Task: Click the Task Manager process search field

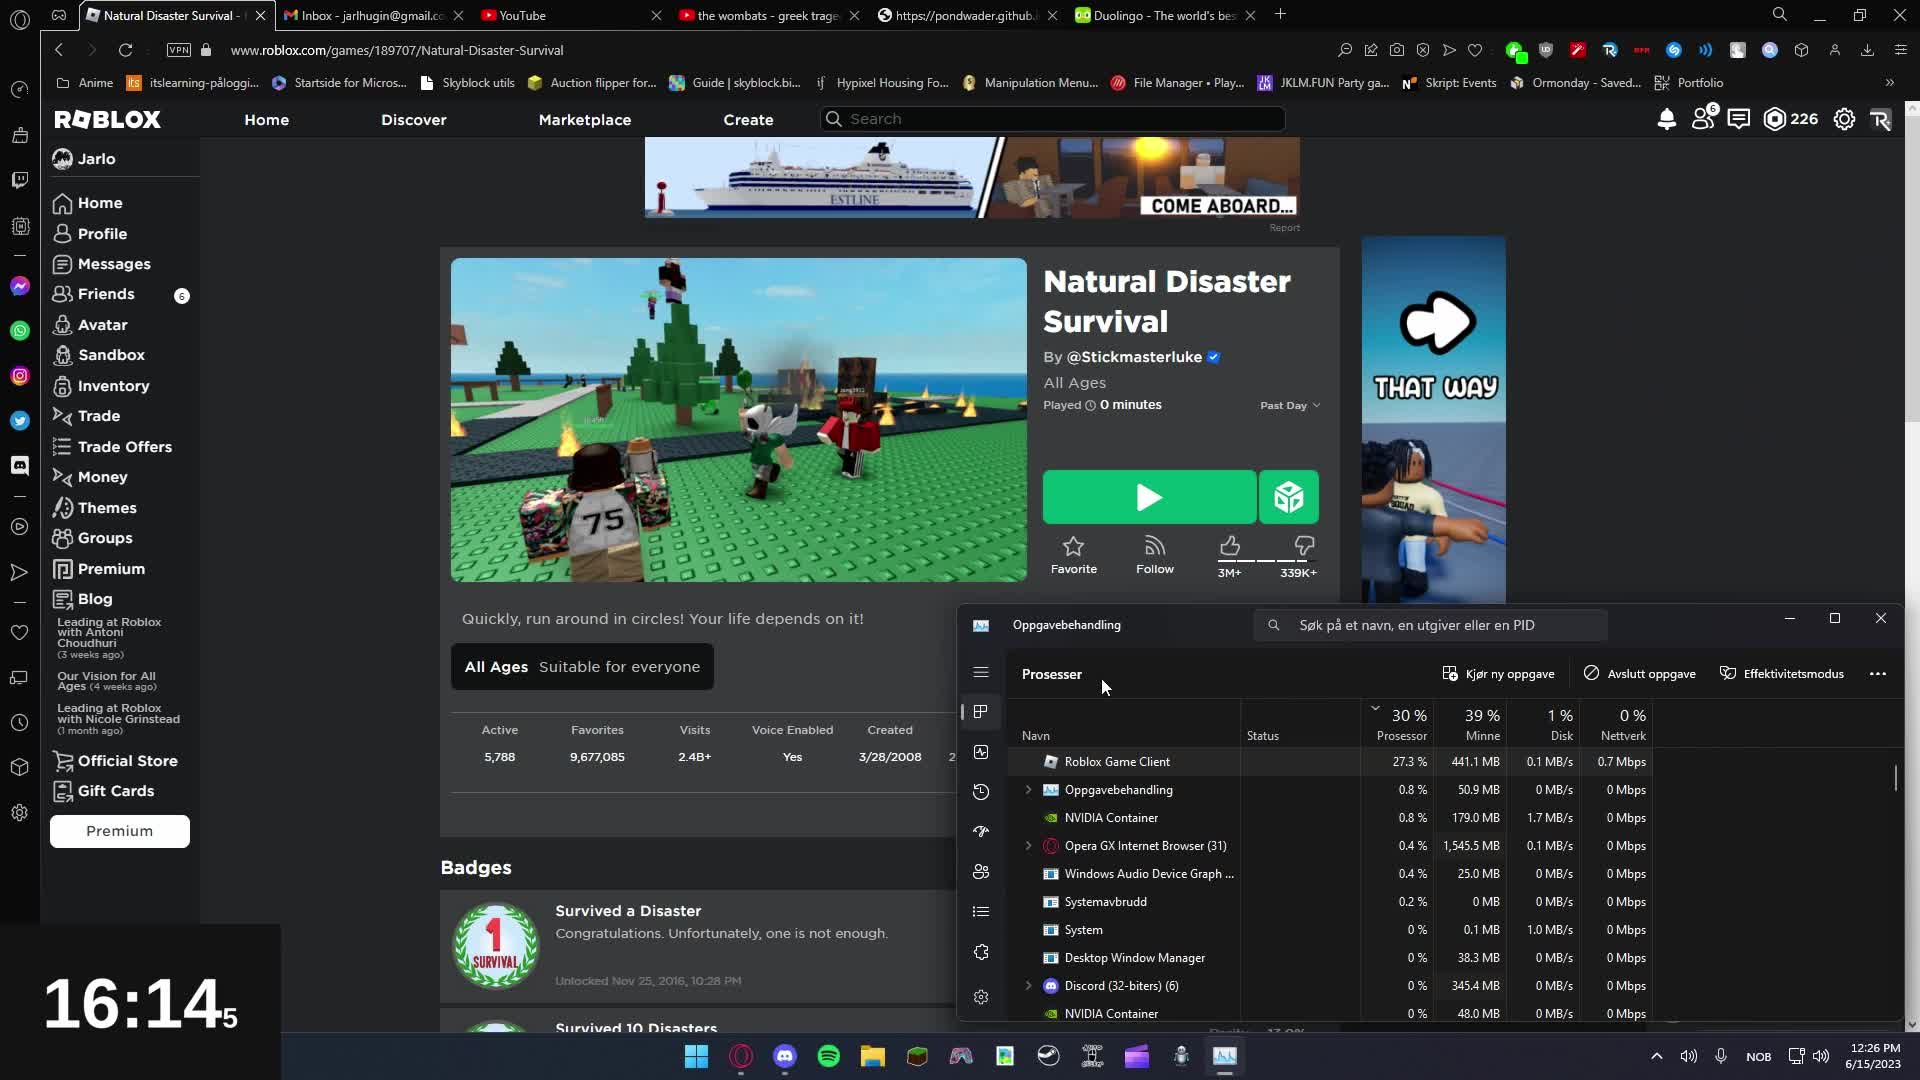Action: [x=1430, y=624]
